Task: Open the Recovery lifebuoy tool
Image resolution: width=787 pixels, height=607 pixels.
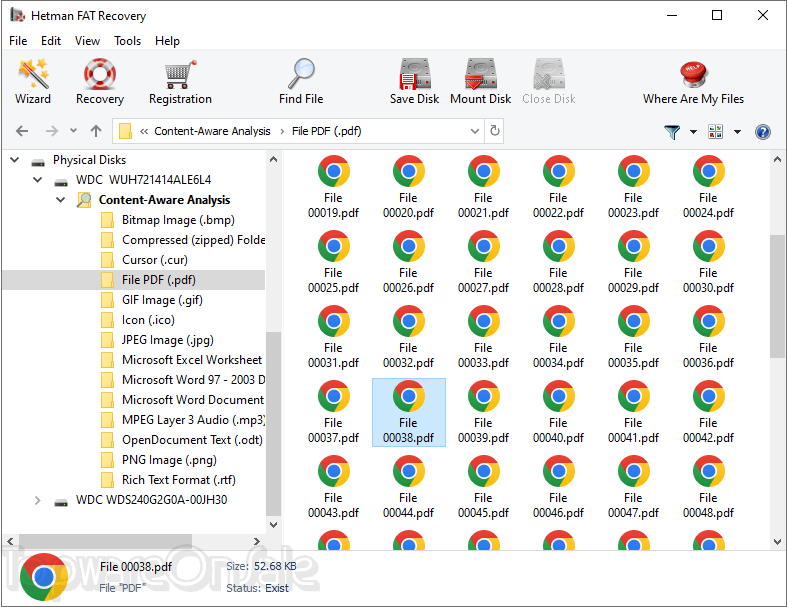Action: (99, 82)
